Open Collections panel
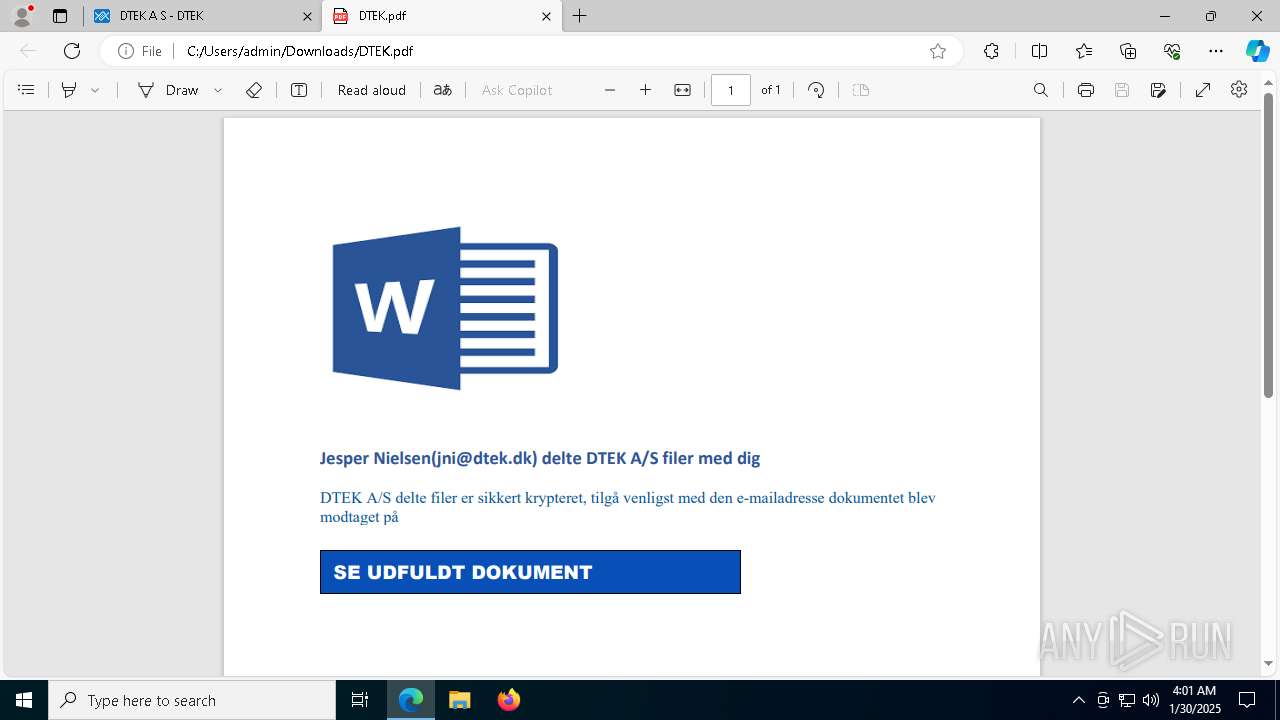The image size is (1280, 720). tap(1128, 51)
